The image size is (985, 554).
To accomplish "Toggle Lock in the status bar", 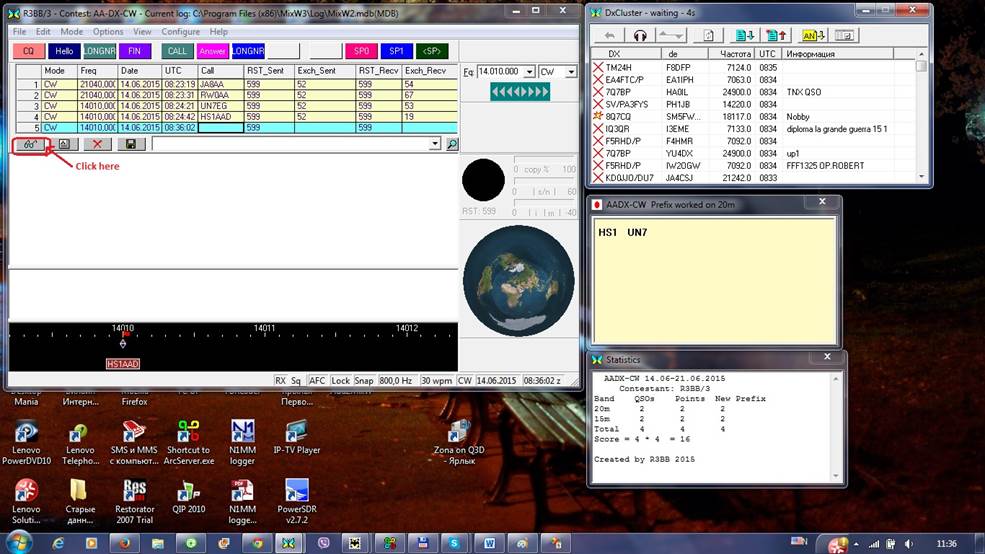I will (341, 381).
